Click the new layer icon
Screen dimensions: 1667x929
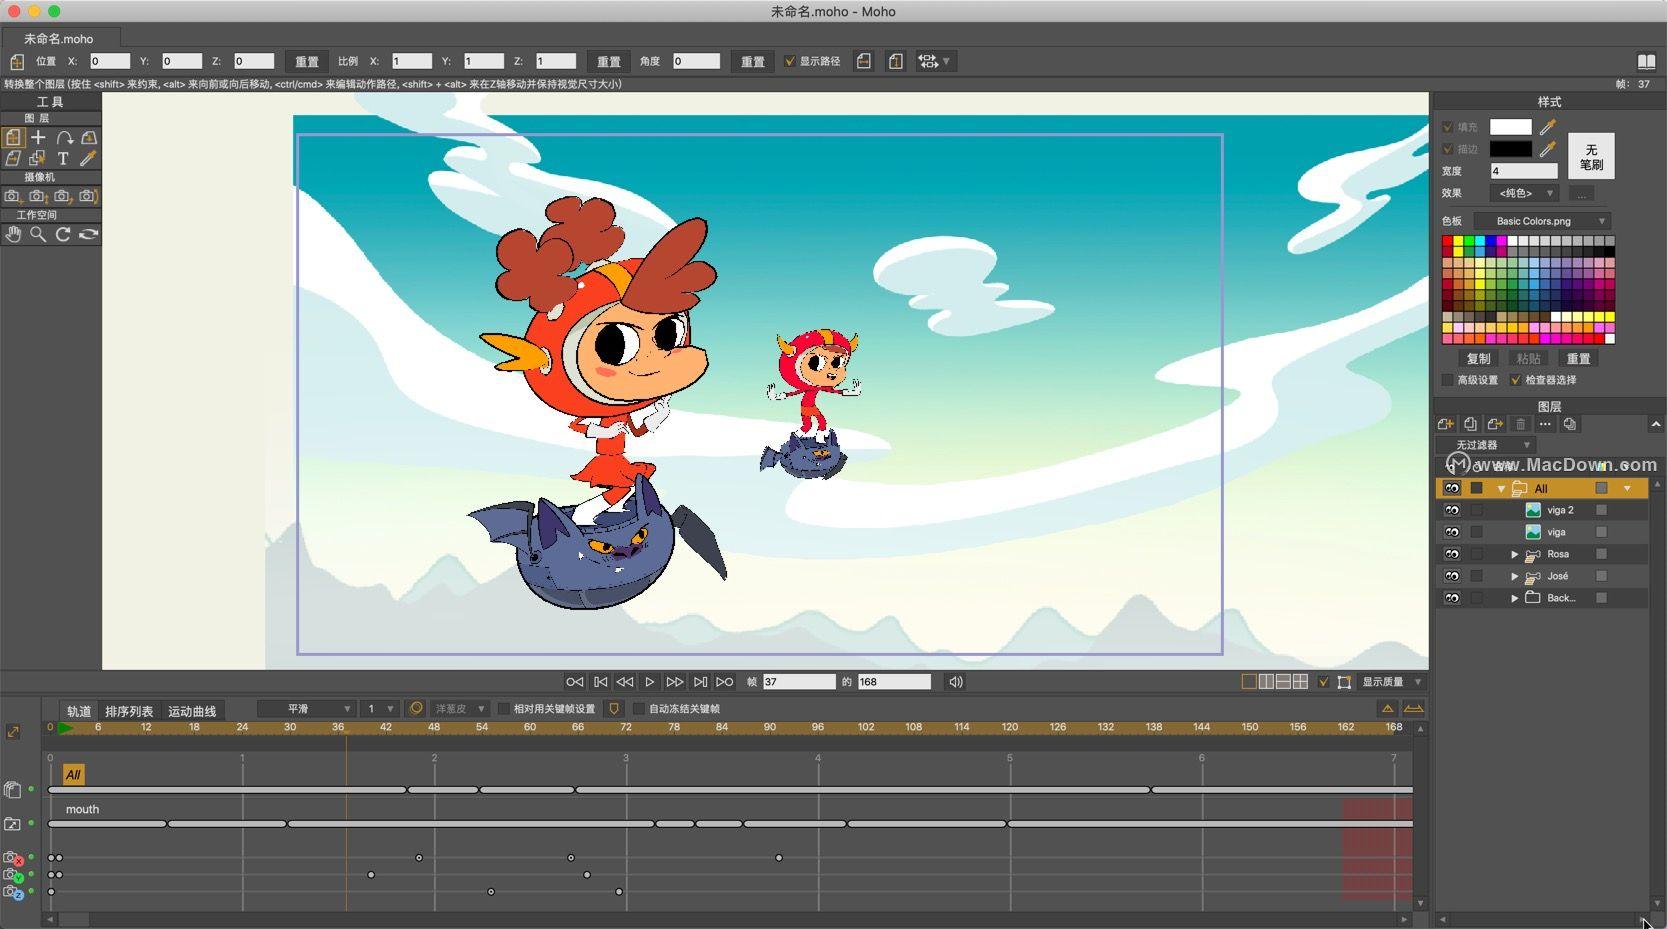[1446, 424]
